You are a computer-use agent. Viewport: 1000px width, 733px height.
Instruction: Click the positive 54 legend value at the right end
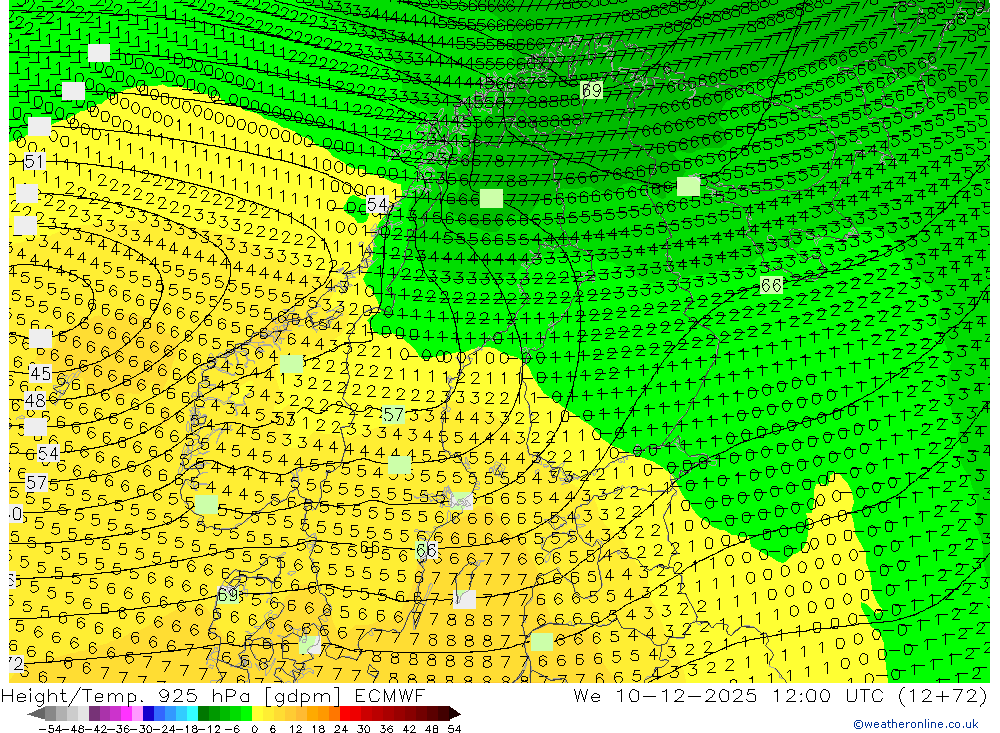pos(454,729)
